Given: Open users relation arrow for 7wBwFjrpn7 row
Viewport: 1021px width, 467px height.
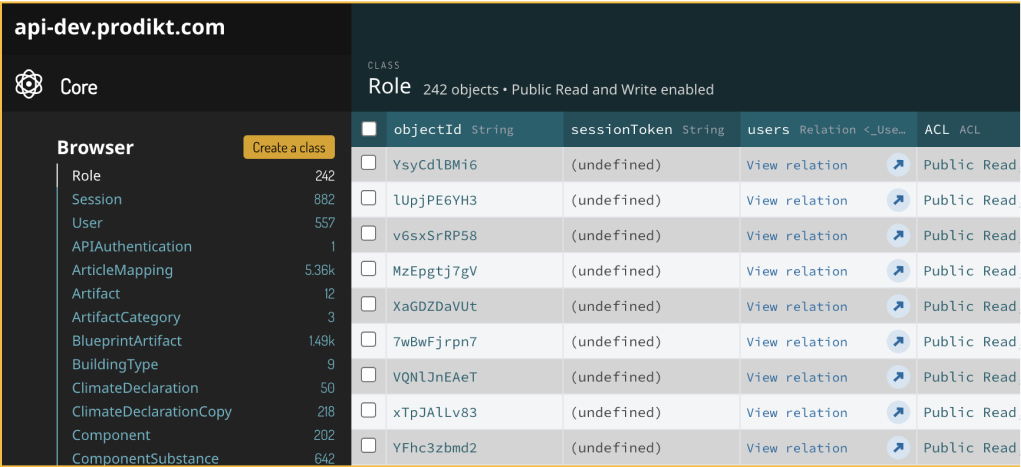Looking at the screenshot, I should tap(898, 342).
